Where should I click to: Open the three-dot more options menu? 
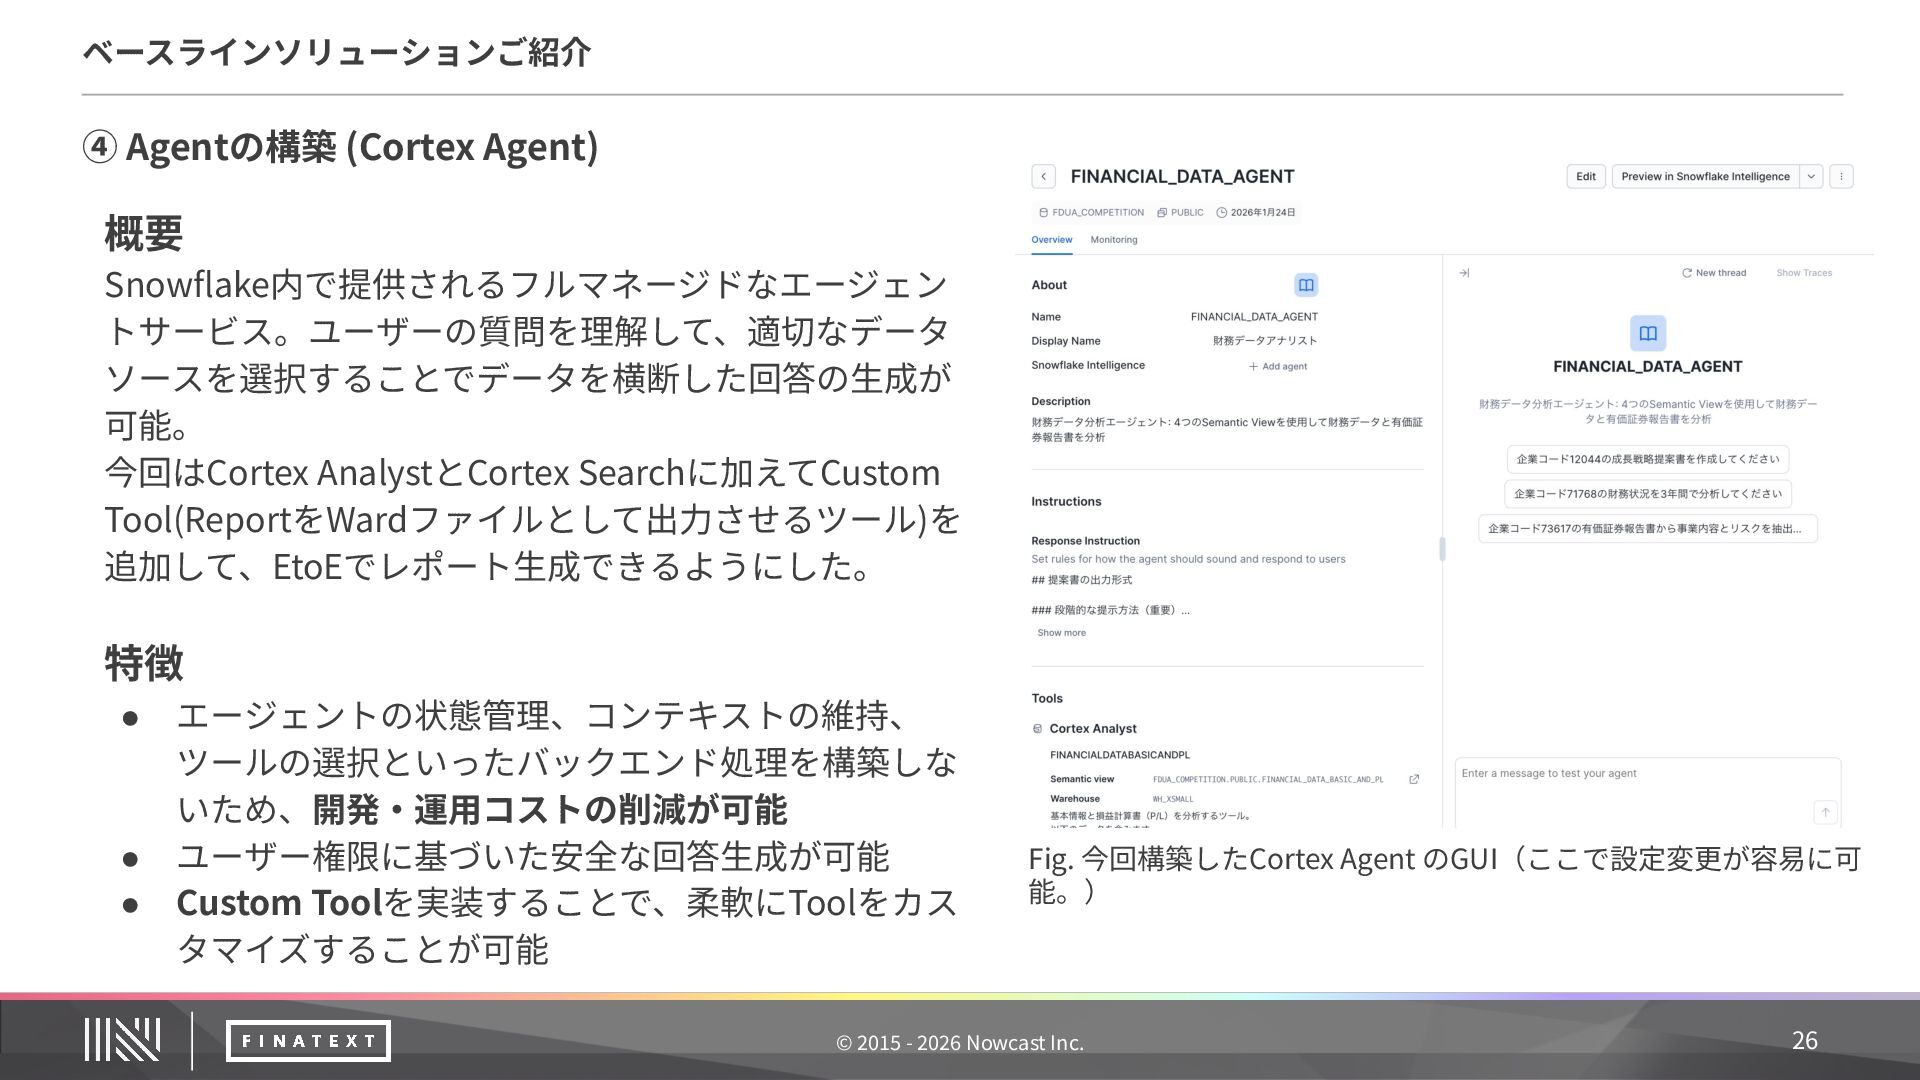pos(1841,177)
